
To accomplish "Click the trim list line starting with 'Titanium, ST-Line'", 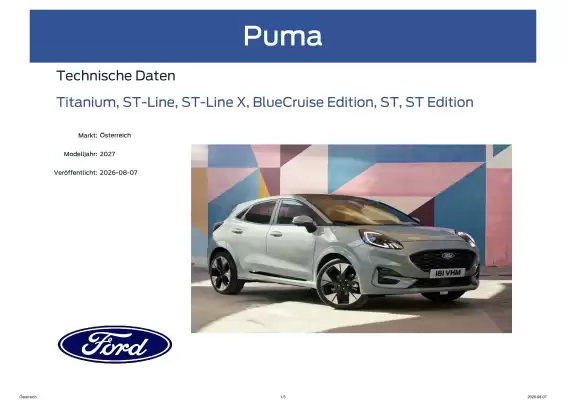I will point(265,102).
